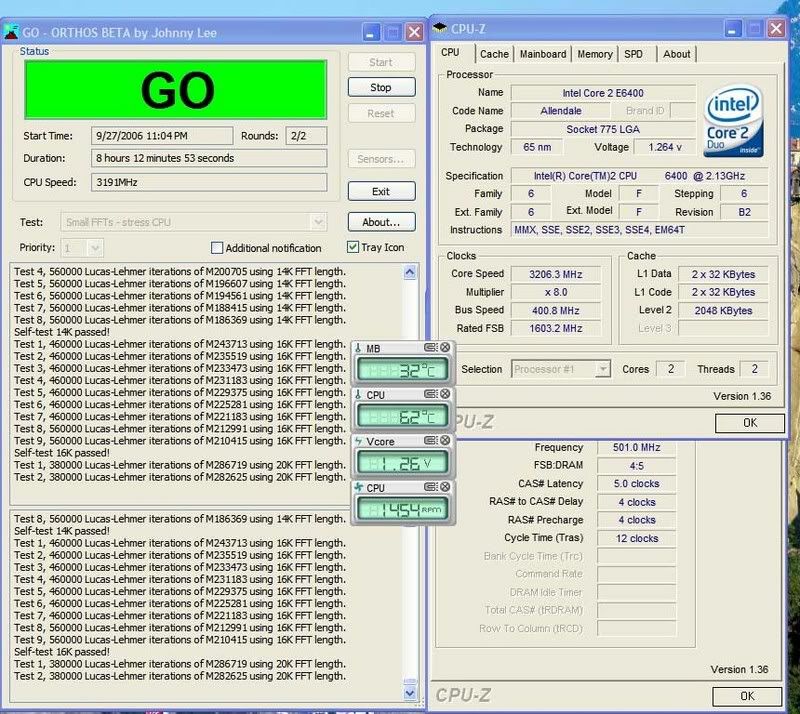Click the MB 32°C temperature display

(402, 370)
